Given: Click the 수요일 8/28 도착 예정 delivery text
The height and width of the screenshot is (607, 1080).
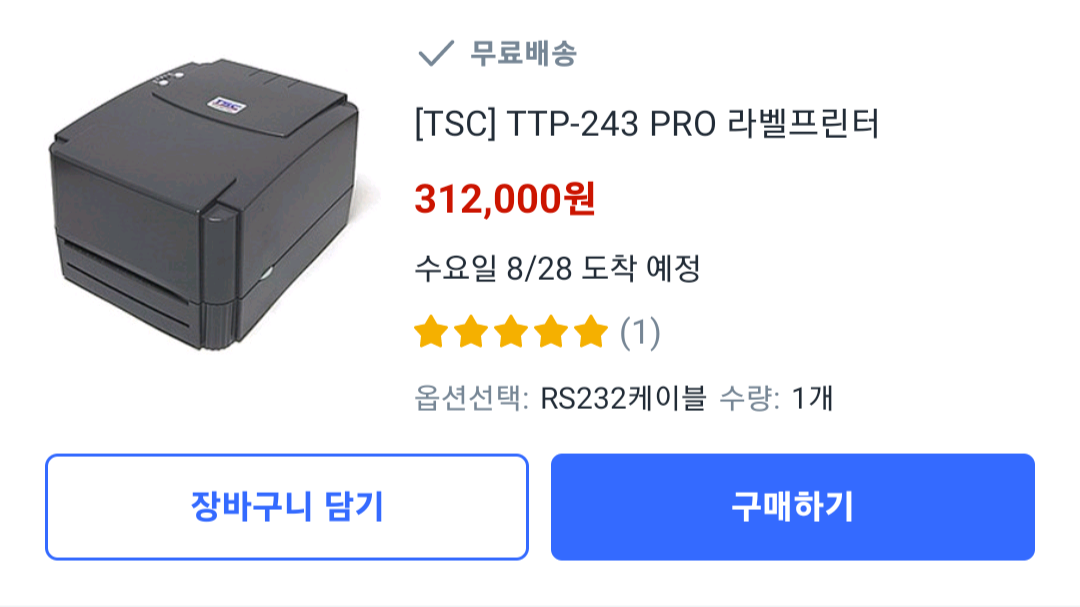Looking at the screenshot, I should (x=557, y=268).
